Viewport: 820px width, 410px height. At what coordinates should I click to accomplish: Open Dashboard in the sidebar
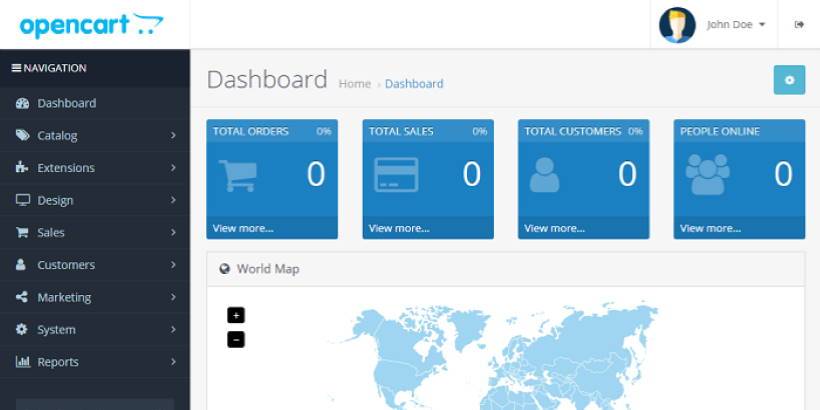pyautogui.click(x=66, y=103)
